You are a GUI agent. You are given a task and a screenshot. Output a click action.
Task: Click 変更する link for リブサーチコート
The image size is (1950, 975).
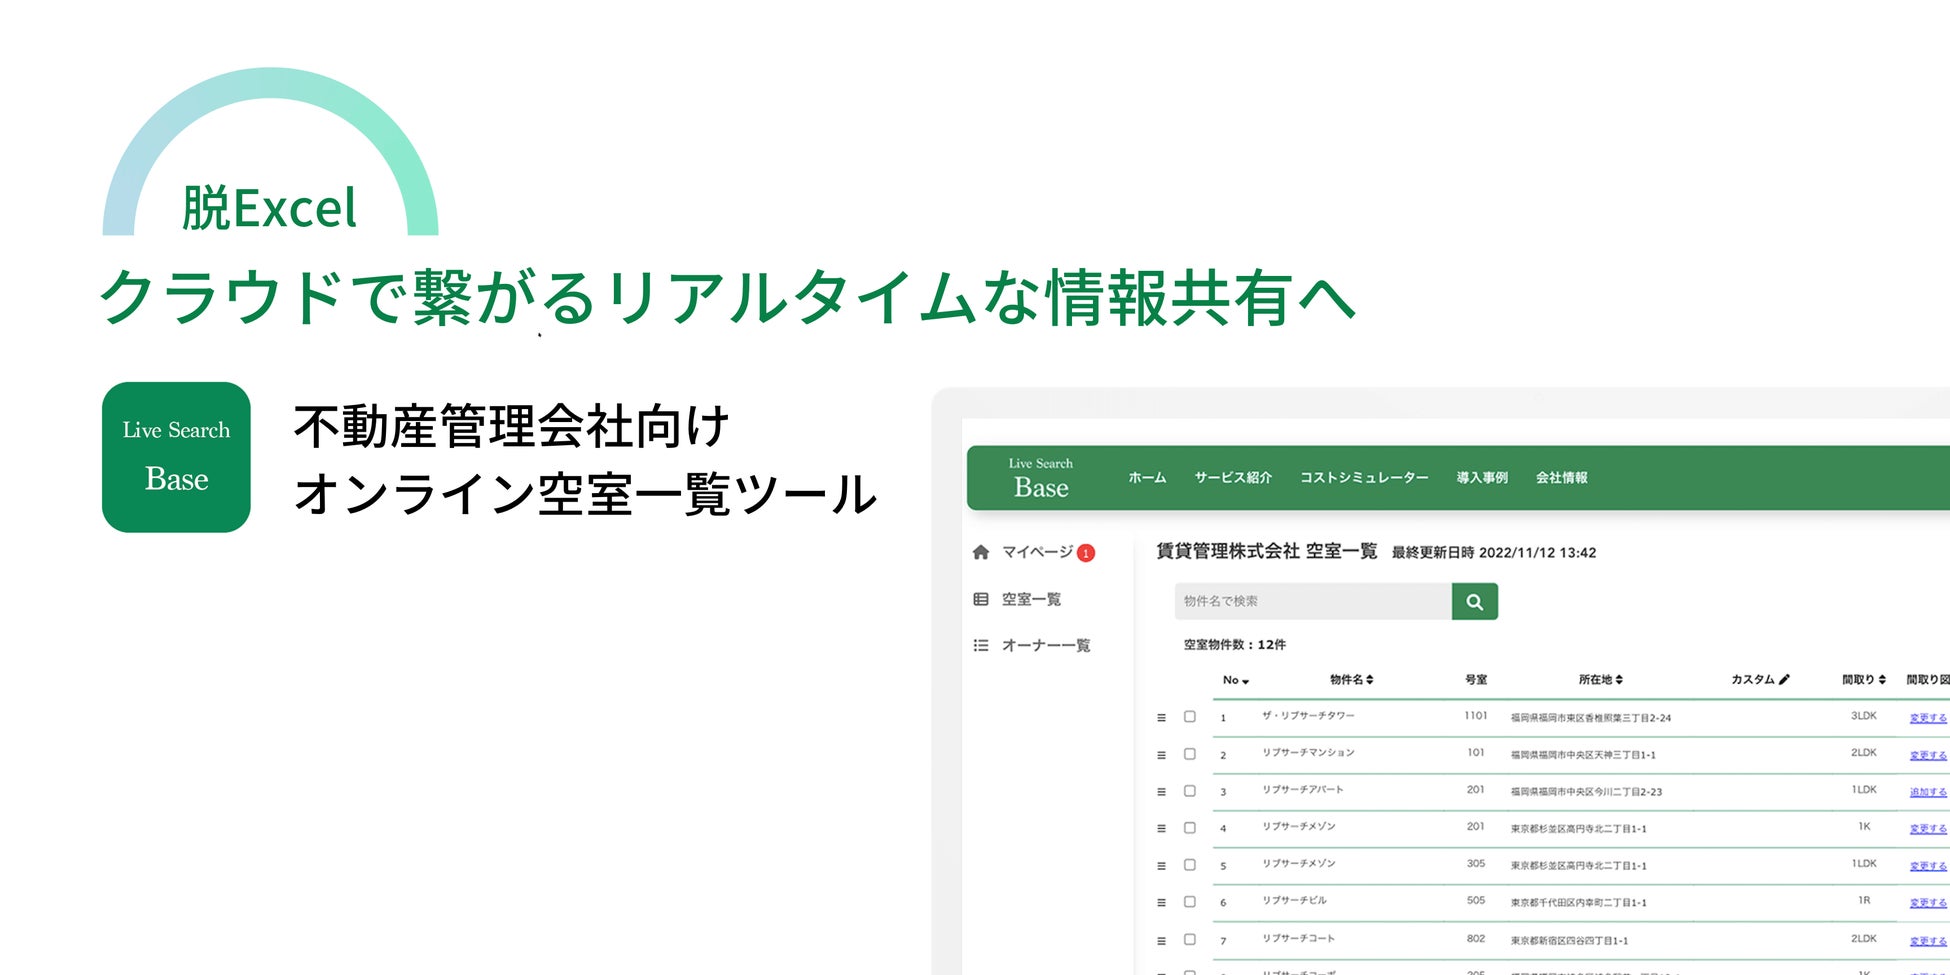pos(1928,941)
